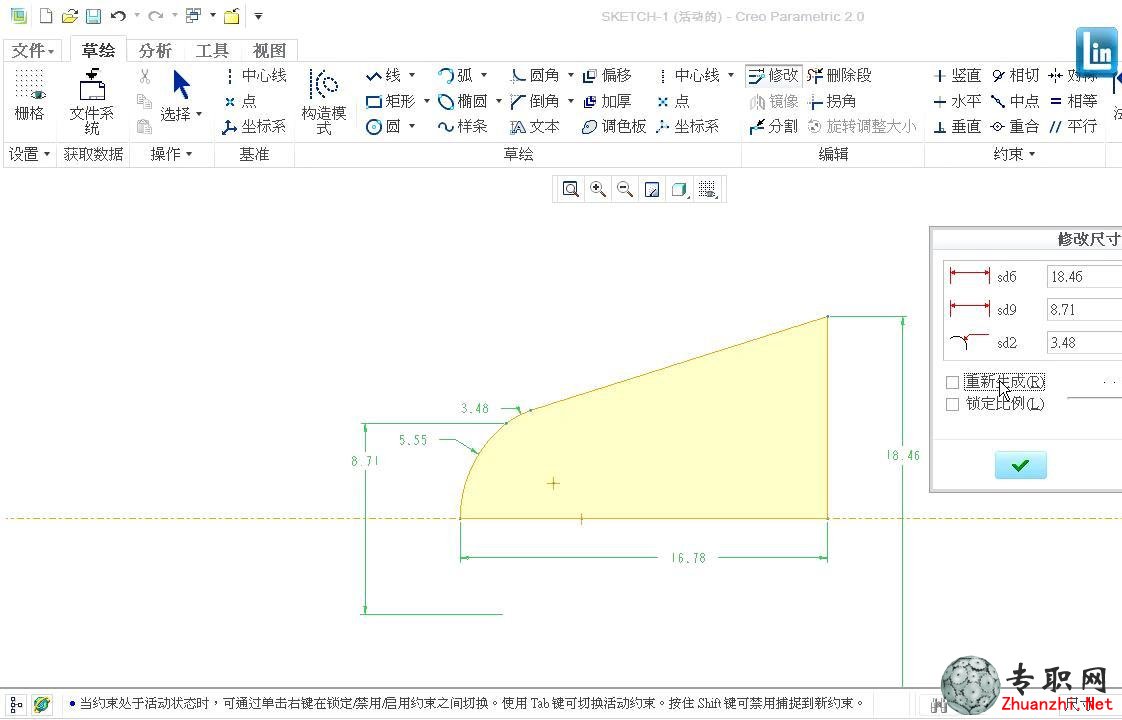Select the 椭圆 ellipse tool
Viewport: 1122px width, 720px height.
pyautogui.click(x=463, y=101)
